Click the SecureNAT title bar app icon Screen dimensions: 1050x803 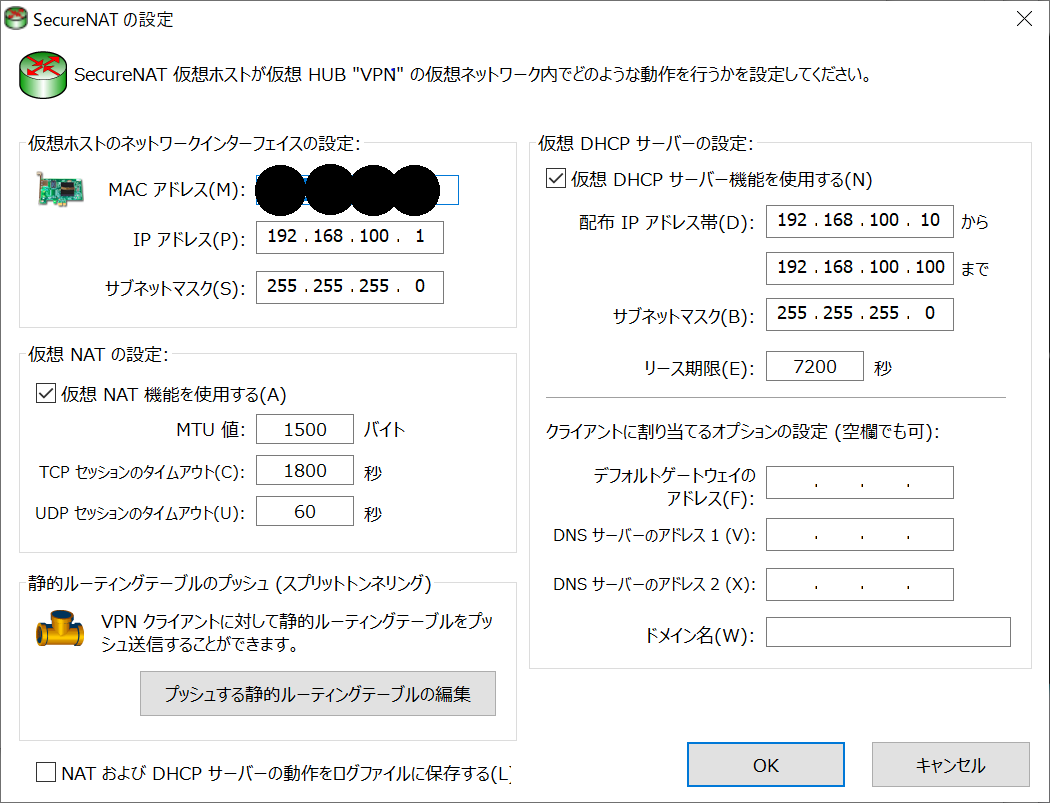[x=16, y=18]
